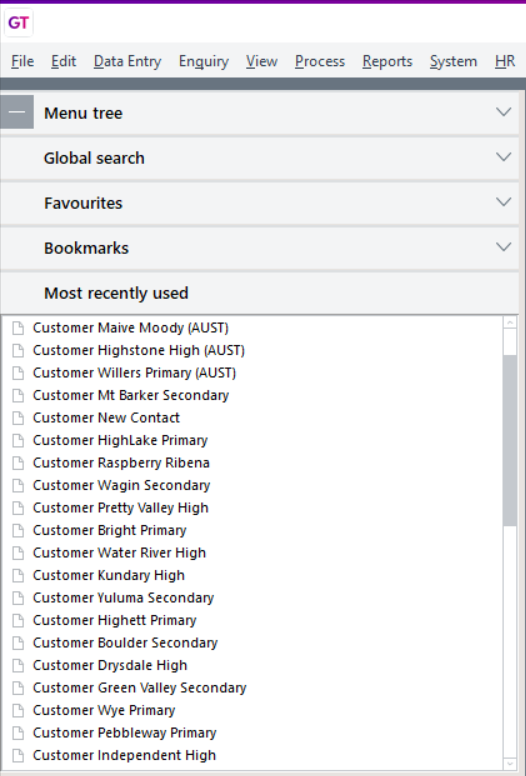Click the document icon beside Customer Bright Primary
Image resolution: width=526 pixels, height=776 pixels.
pos(18,531)
